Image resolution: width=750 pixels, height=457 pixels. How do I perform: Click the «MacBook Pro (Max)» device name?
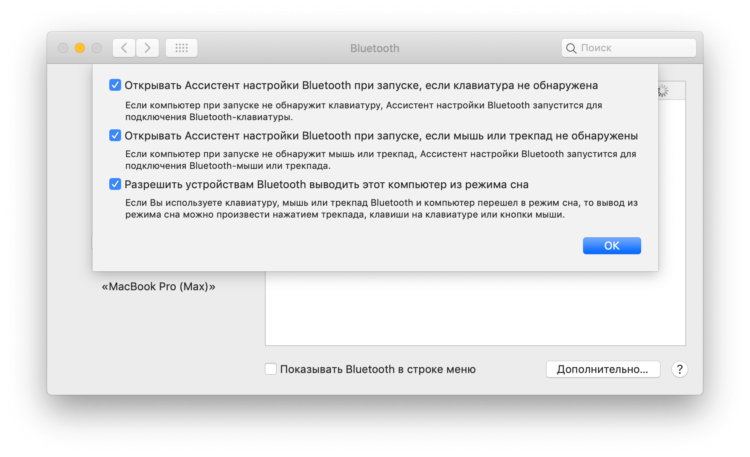pos(158,287)
